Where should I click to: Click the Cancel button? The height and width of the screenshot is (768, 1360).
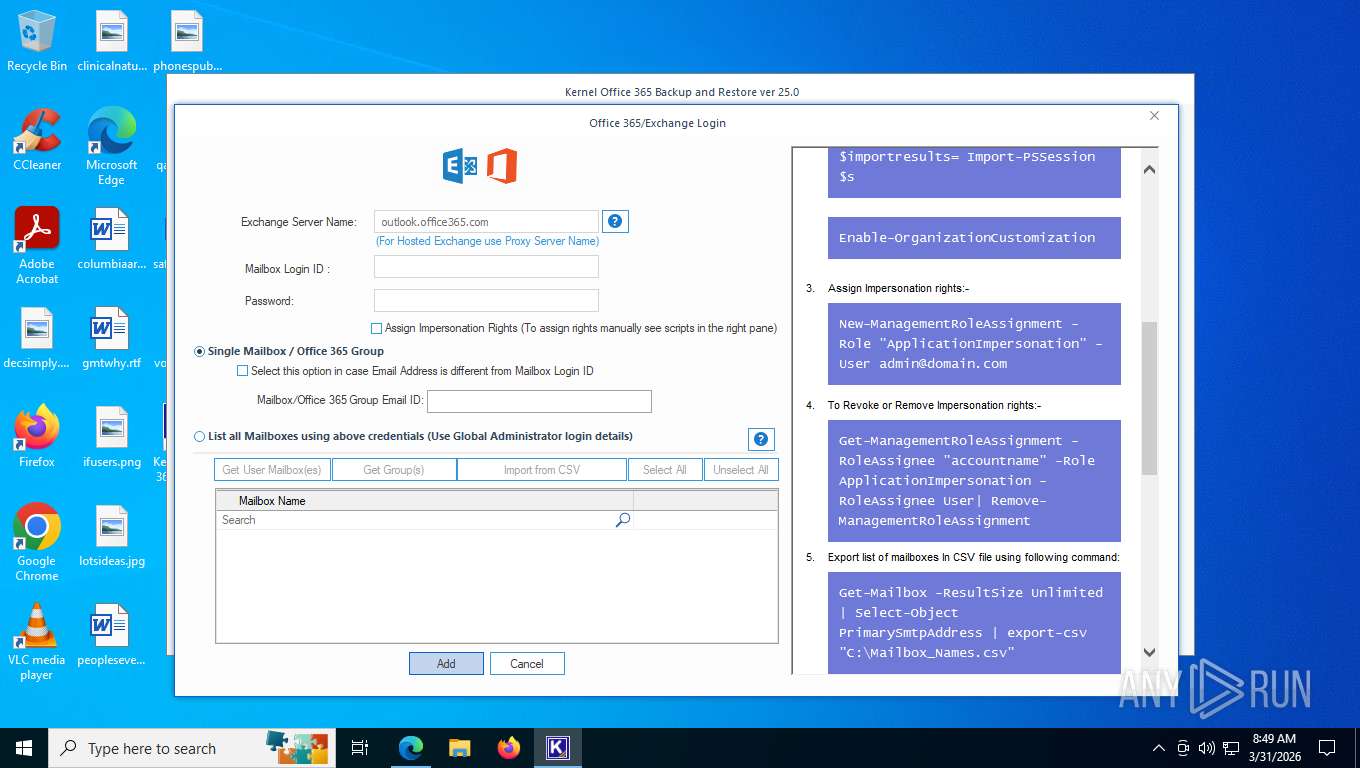[x=527, y=663]
